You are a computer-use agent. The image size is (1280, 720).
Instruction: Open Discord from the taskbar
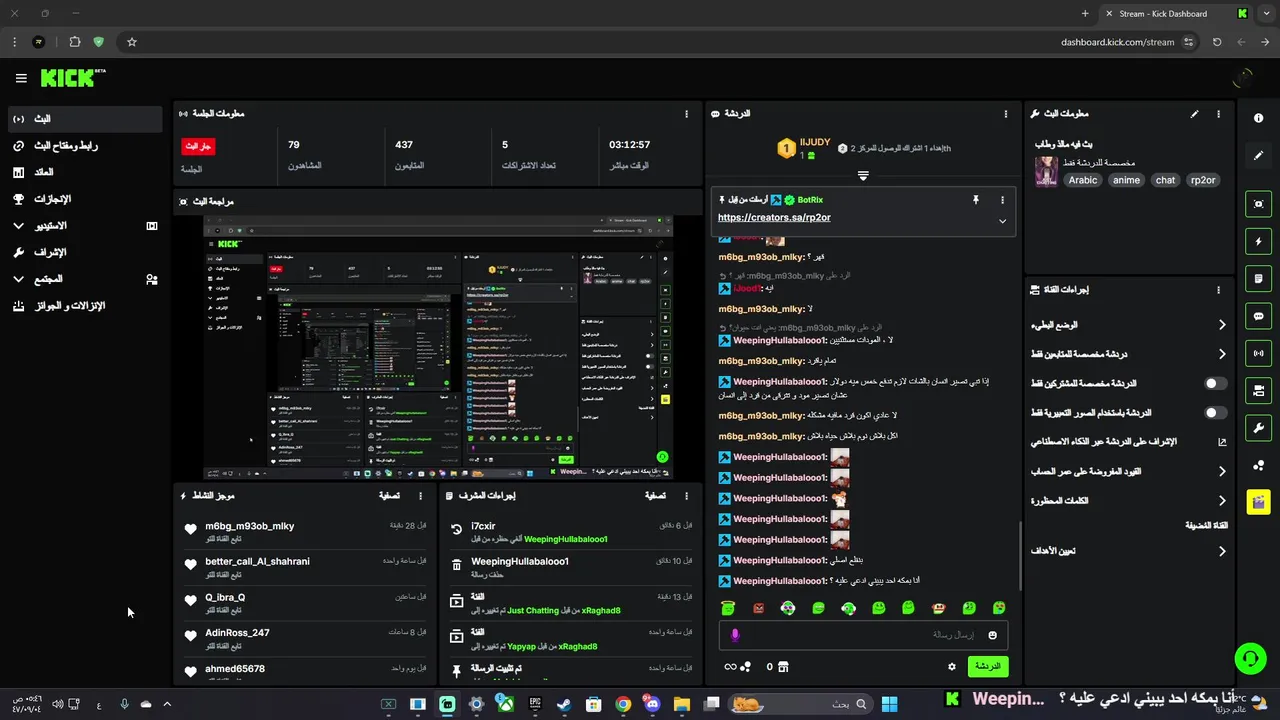pos(652,704)
